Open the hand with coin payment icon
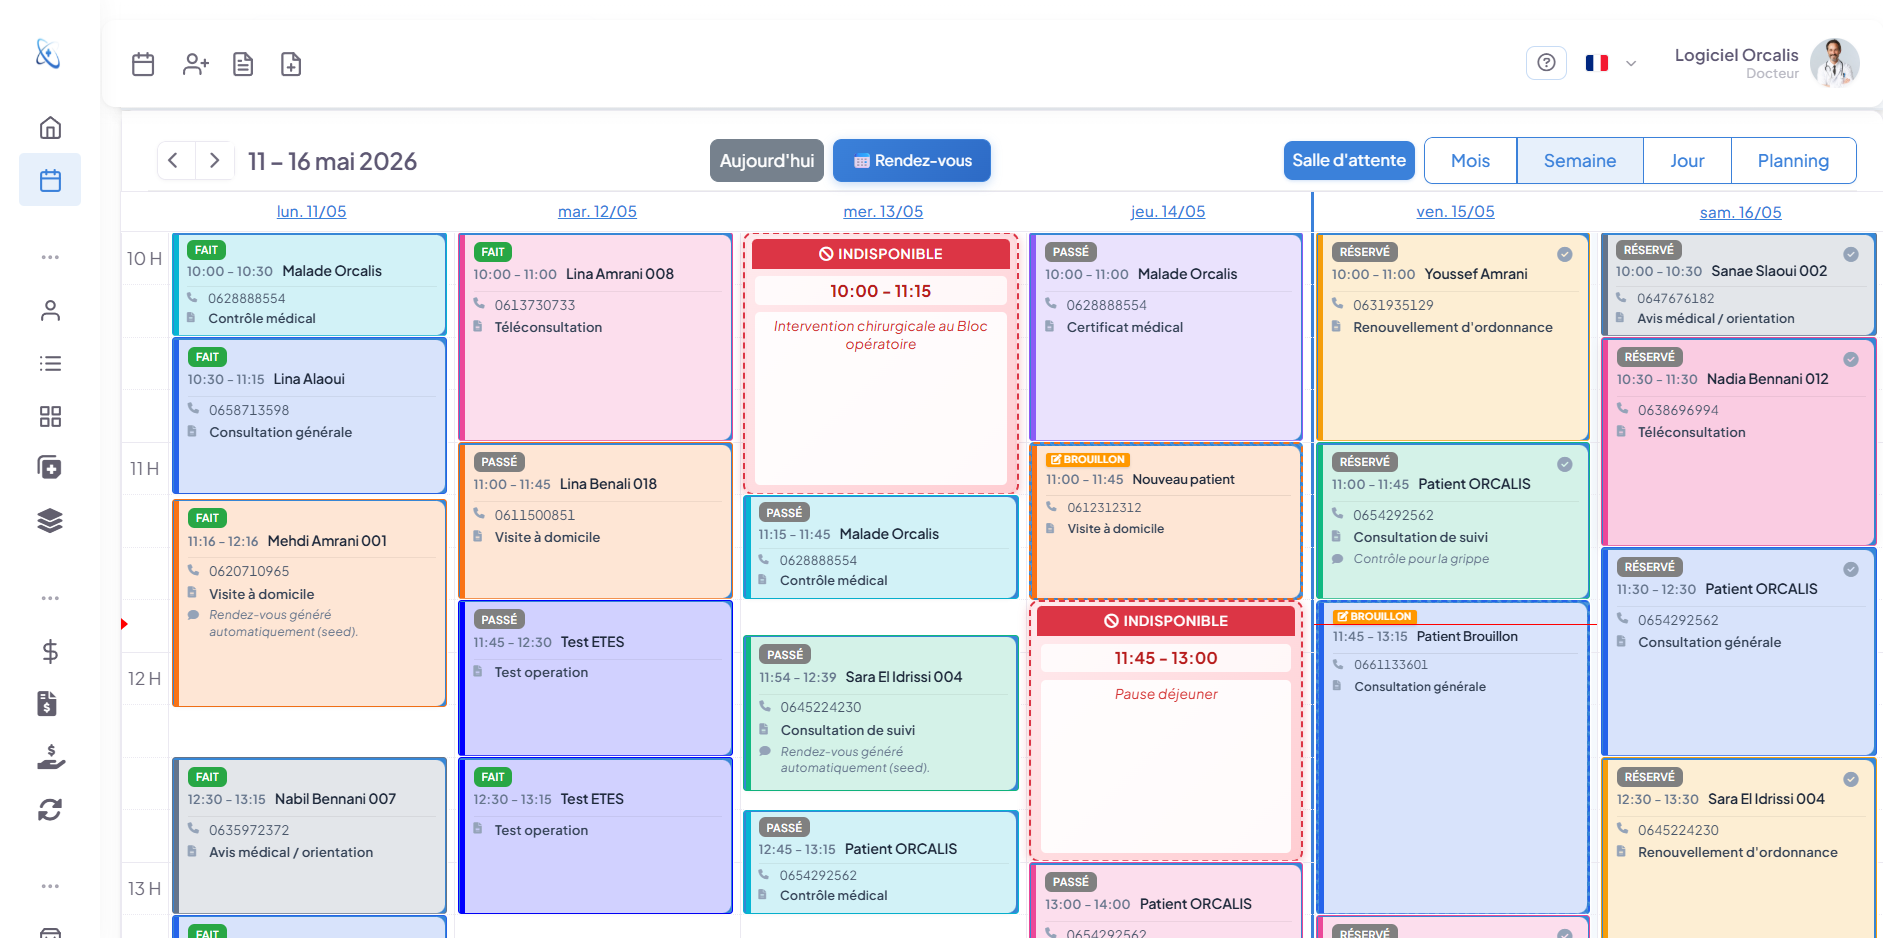Screen dimensions: 1883x938 50,757
